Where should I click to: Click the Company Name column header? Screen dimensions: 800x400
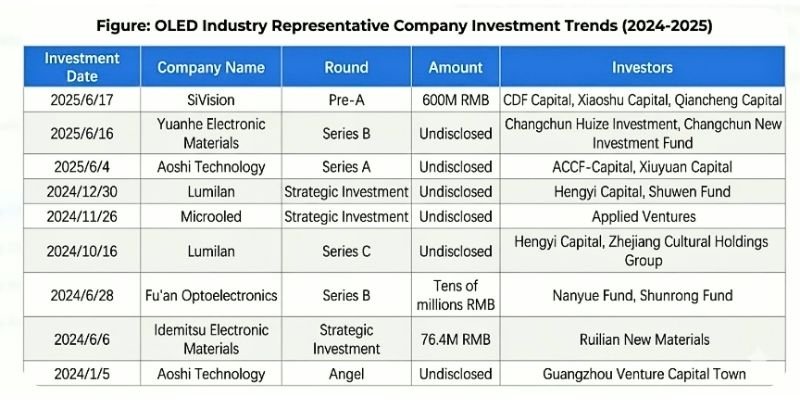(x=211, y=68)
